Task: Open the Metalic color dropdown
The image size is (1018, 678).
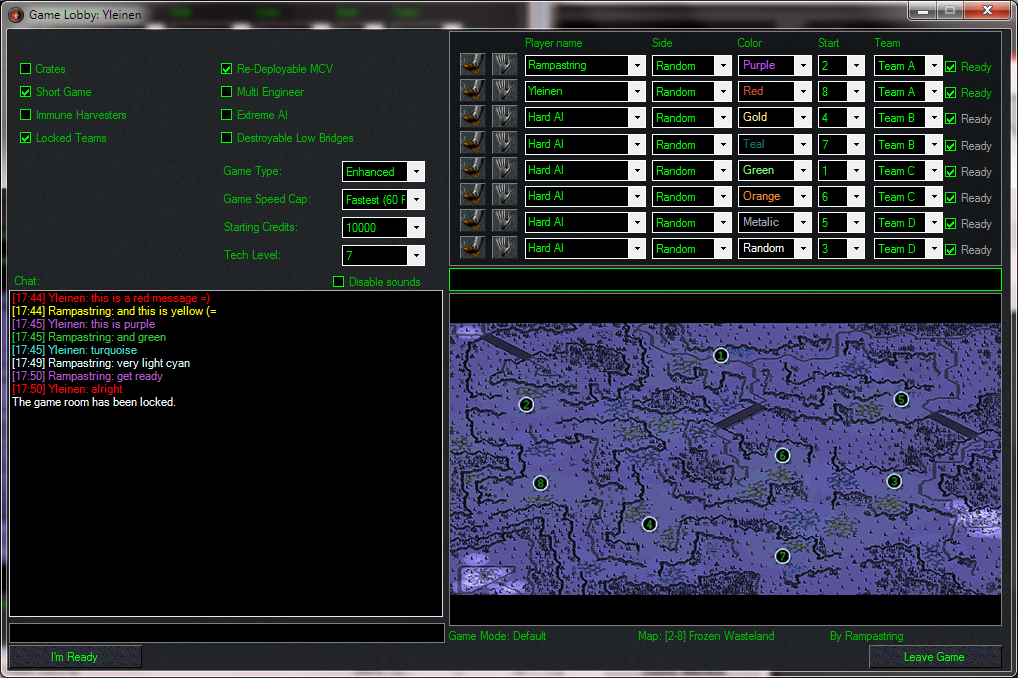Action: click(x=775, y=222)
